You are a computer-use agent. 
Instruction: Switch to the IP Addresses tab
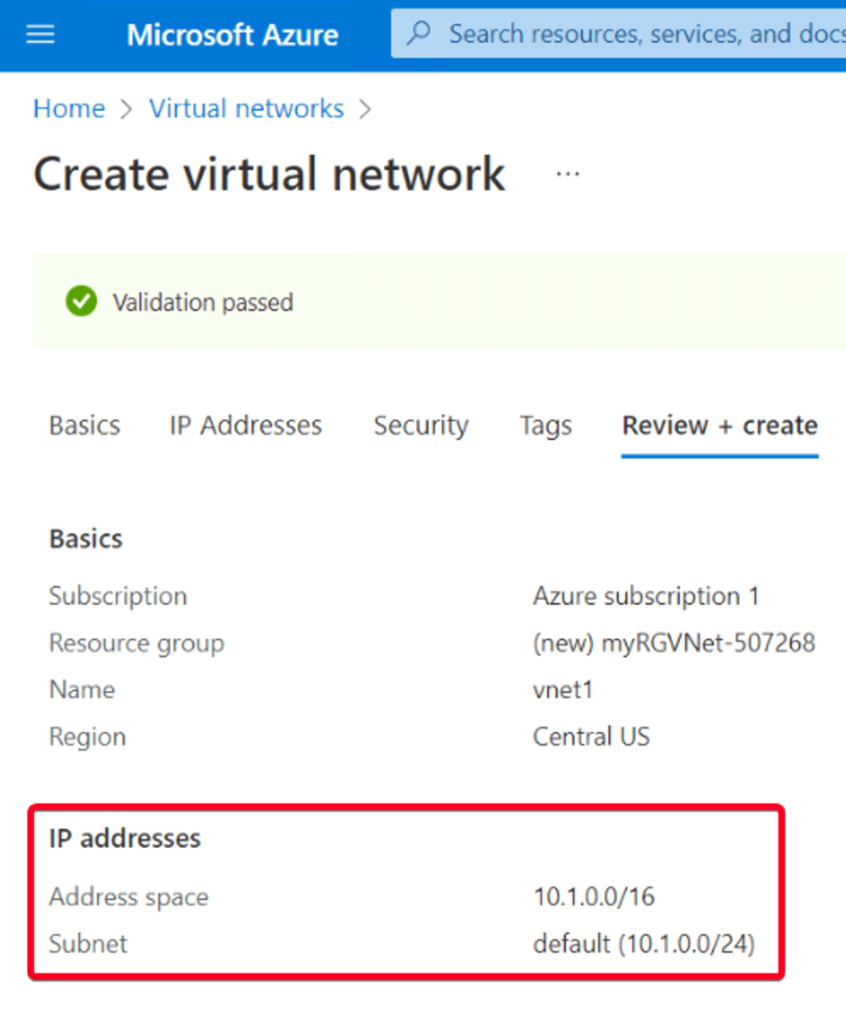[x=246, y=426]
